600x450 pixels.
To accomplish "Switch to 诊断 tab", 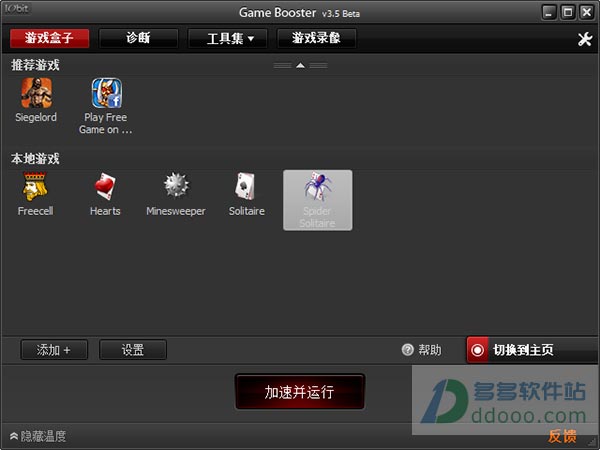I will pyautogui.click(x=138, y=38).
